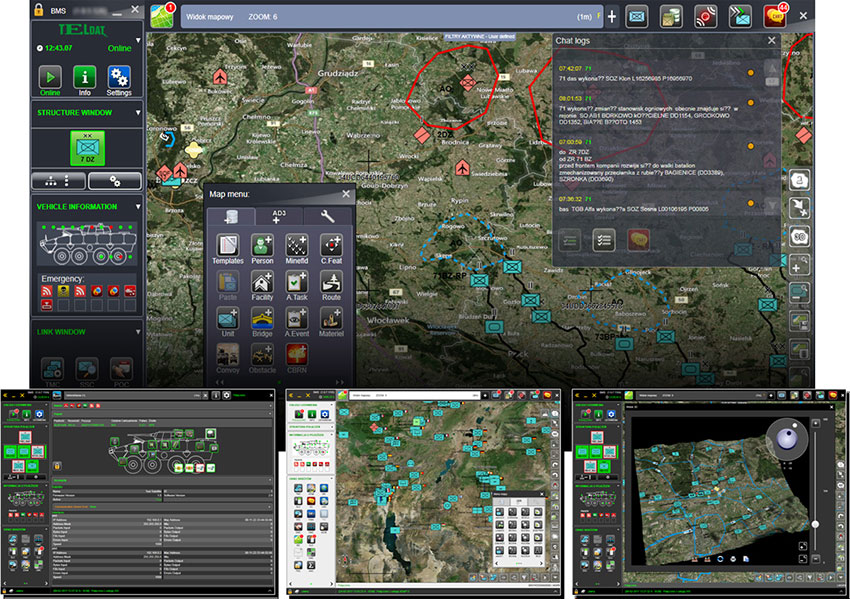Screen dimensions: 850x599
Task: Adjust the vertical zoom slider in 3D window
Action: 815,524
